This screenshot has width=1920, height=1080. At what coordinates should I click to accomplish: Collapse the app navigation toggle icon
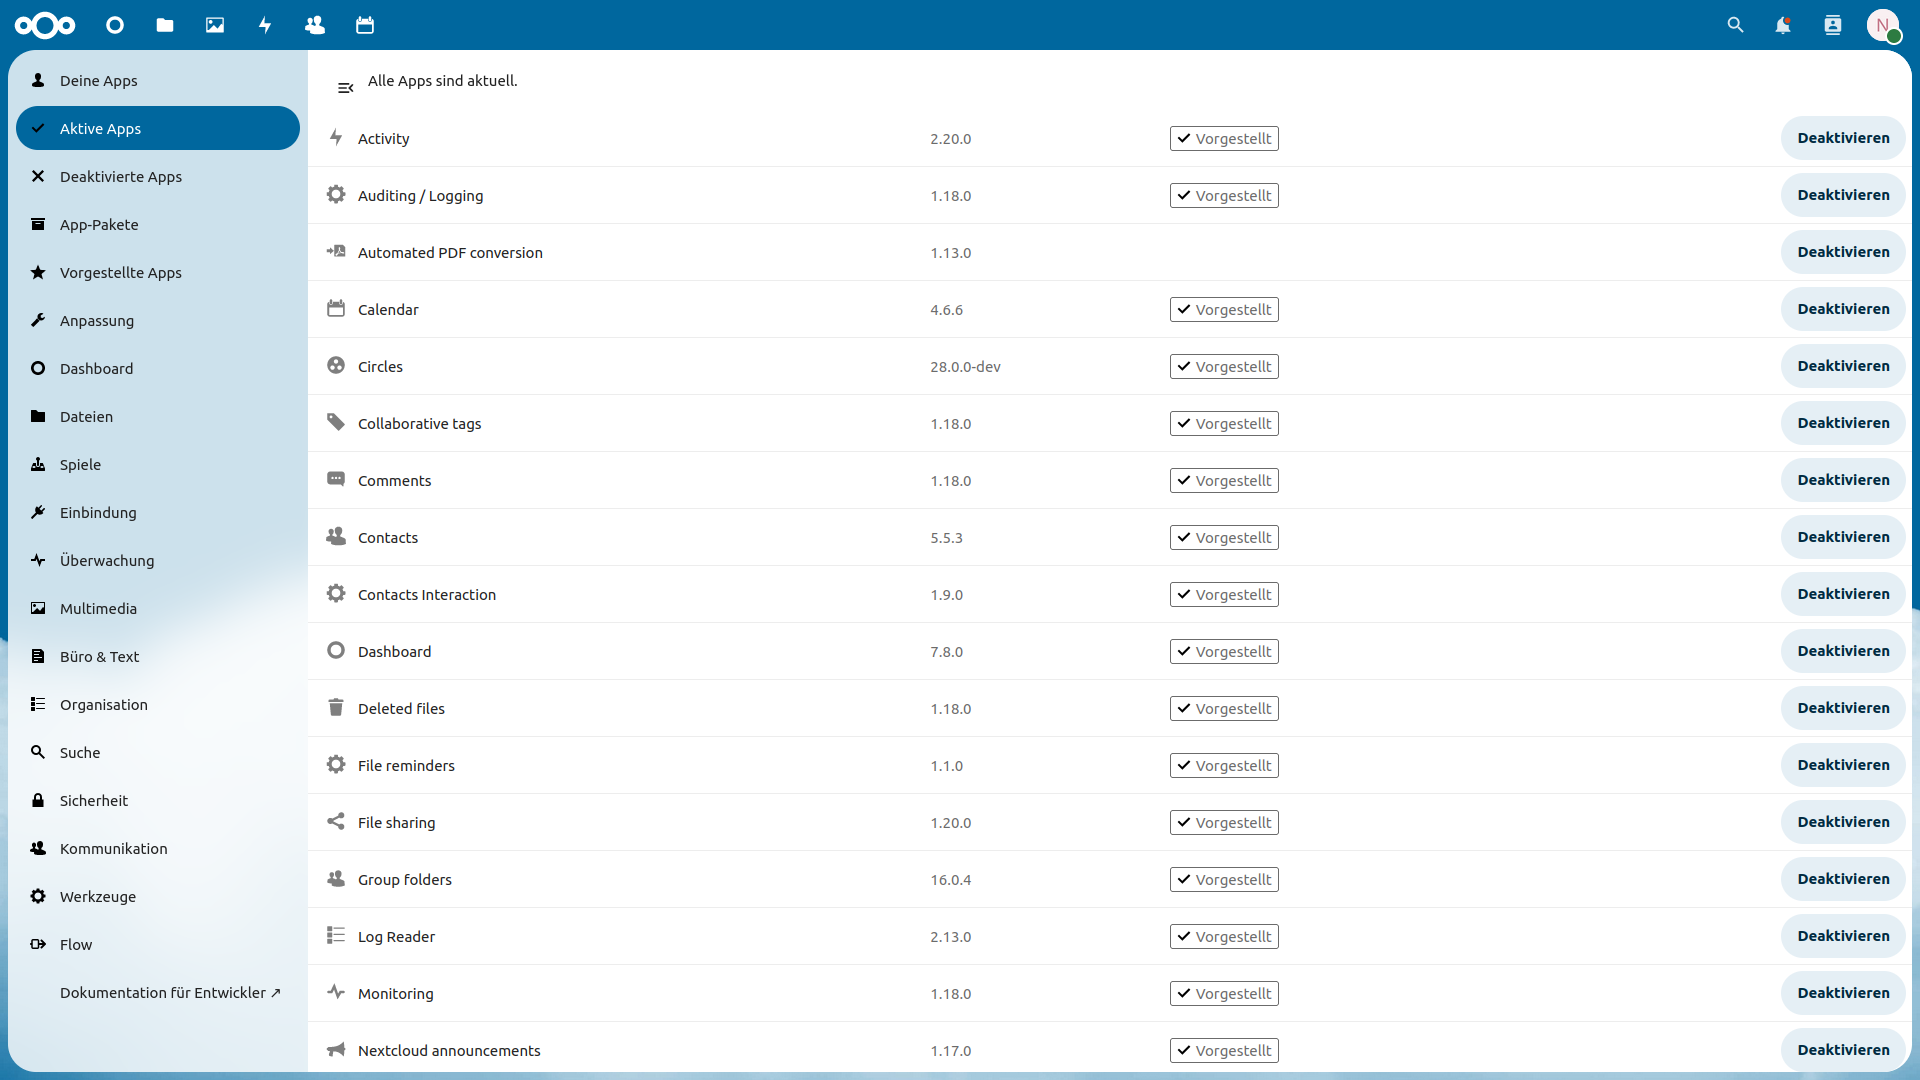coord(346,88)
